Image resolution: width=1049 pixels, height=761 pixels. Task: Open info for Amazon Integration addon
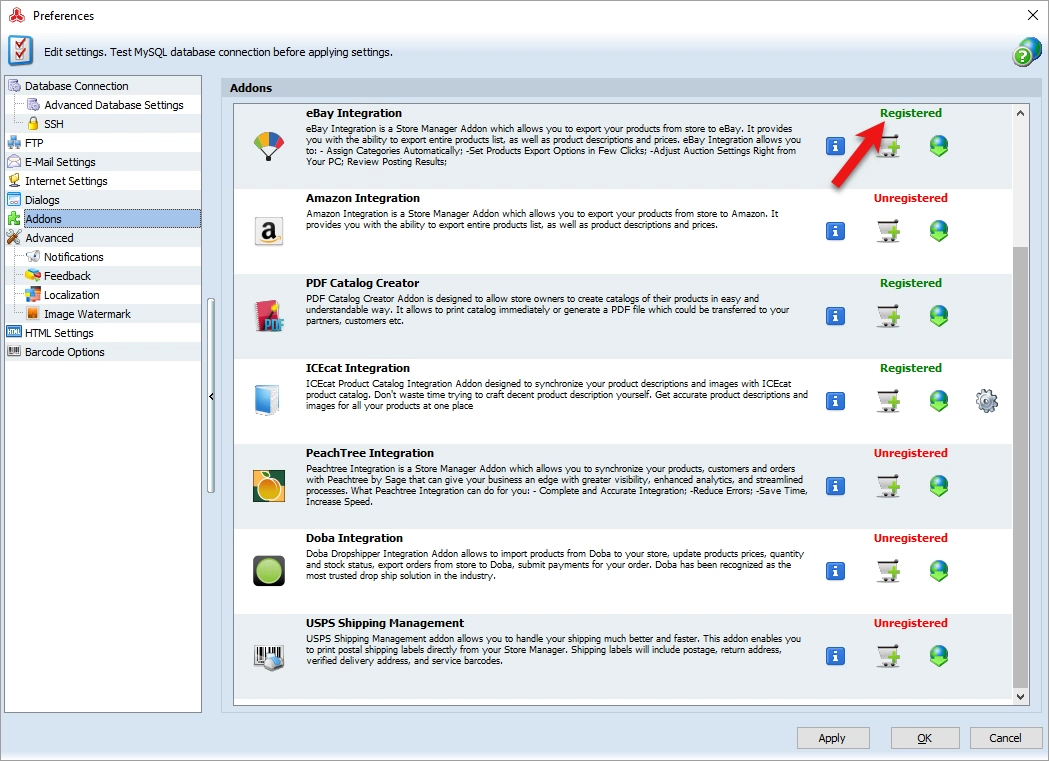point(835,231)
